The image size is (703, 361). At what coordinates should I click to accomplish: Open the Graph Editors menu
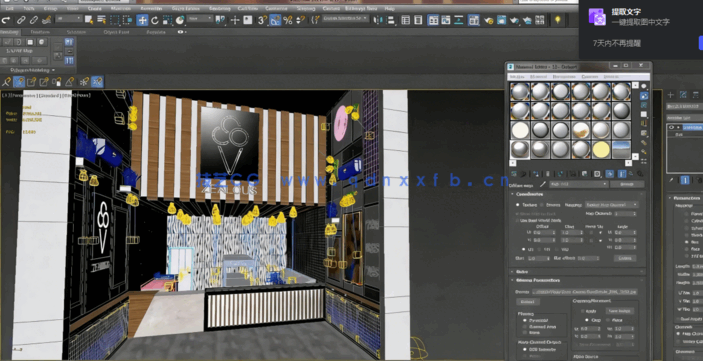point(186,9)
